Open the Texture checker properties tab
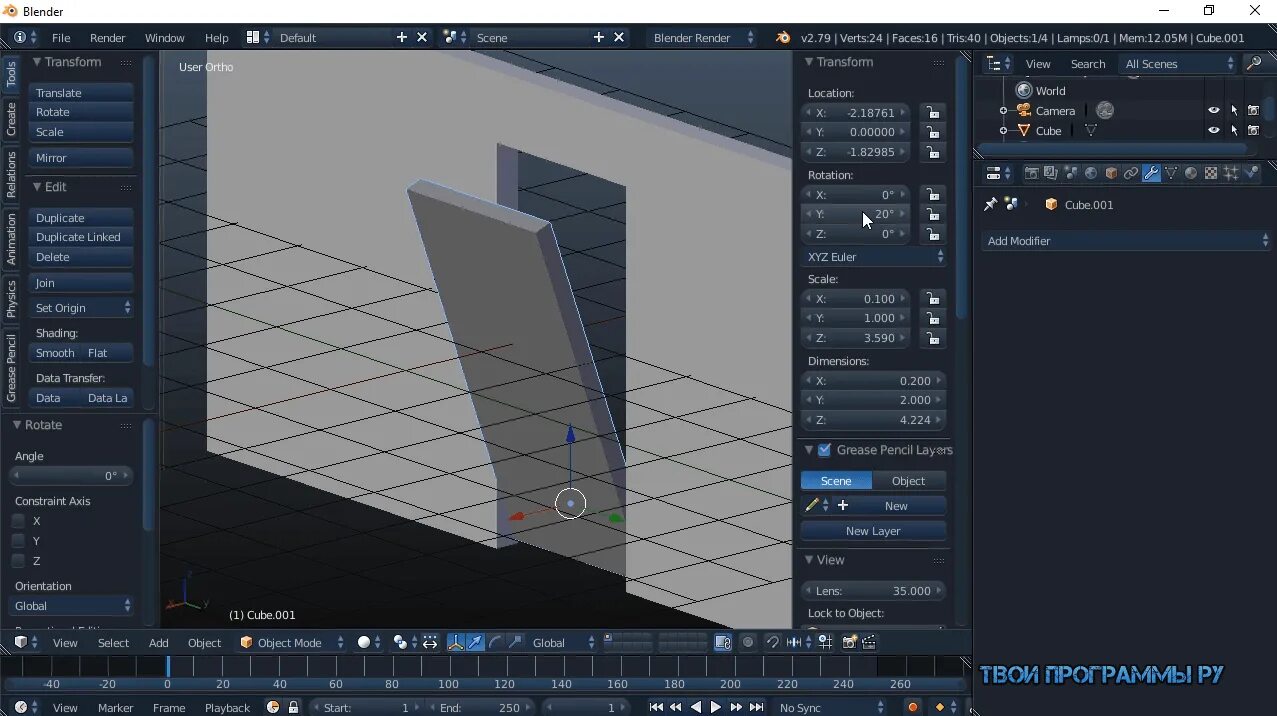1277x716 pixels. [1211, 173]
